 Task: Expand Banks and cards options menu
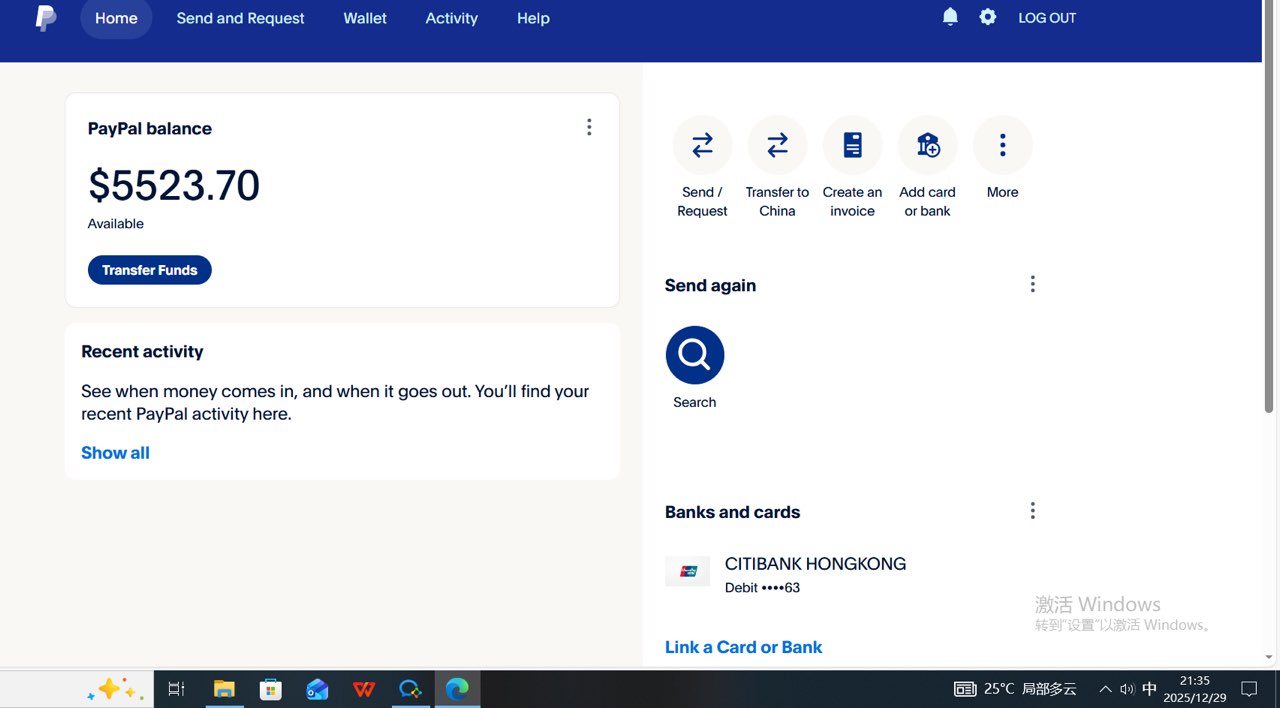pos(1032,511)
